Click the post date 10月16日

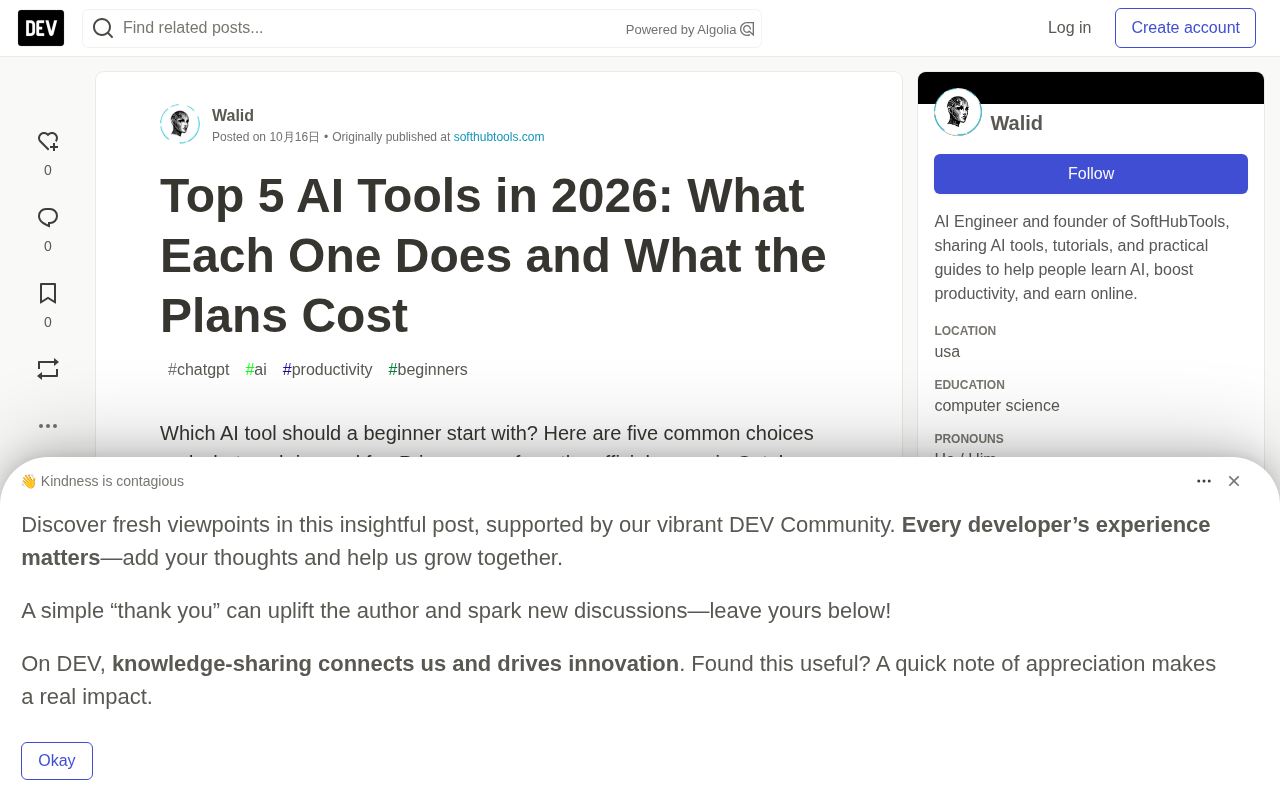tap(294, 137)
